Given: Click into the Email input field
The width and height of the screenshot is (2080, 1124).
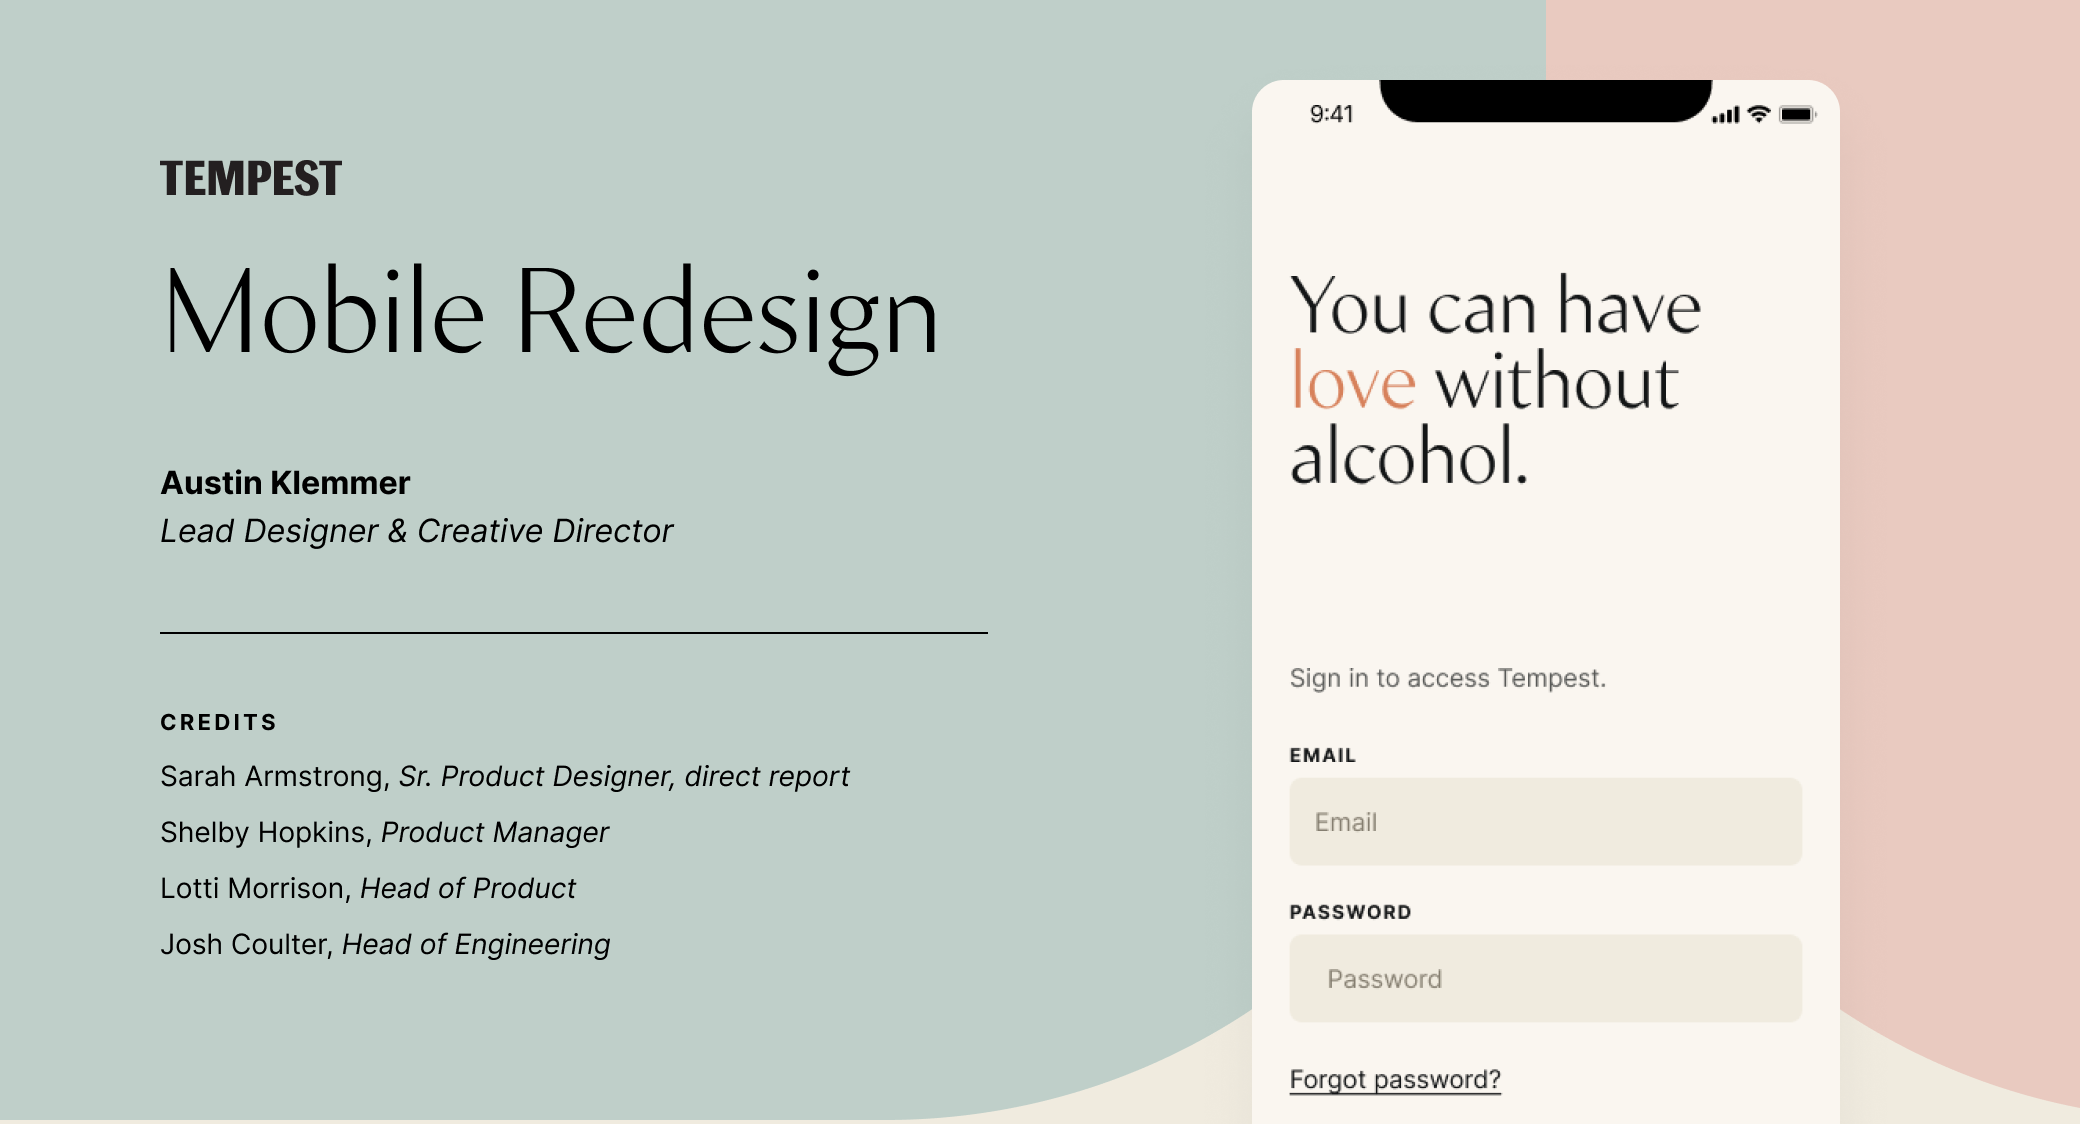Looking at the screenshot, I should 1545,822.
